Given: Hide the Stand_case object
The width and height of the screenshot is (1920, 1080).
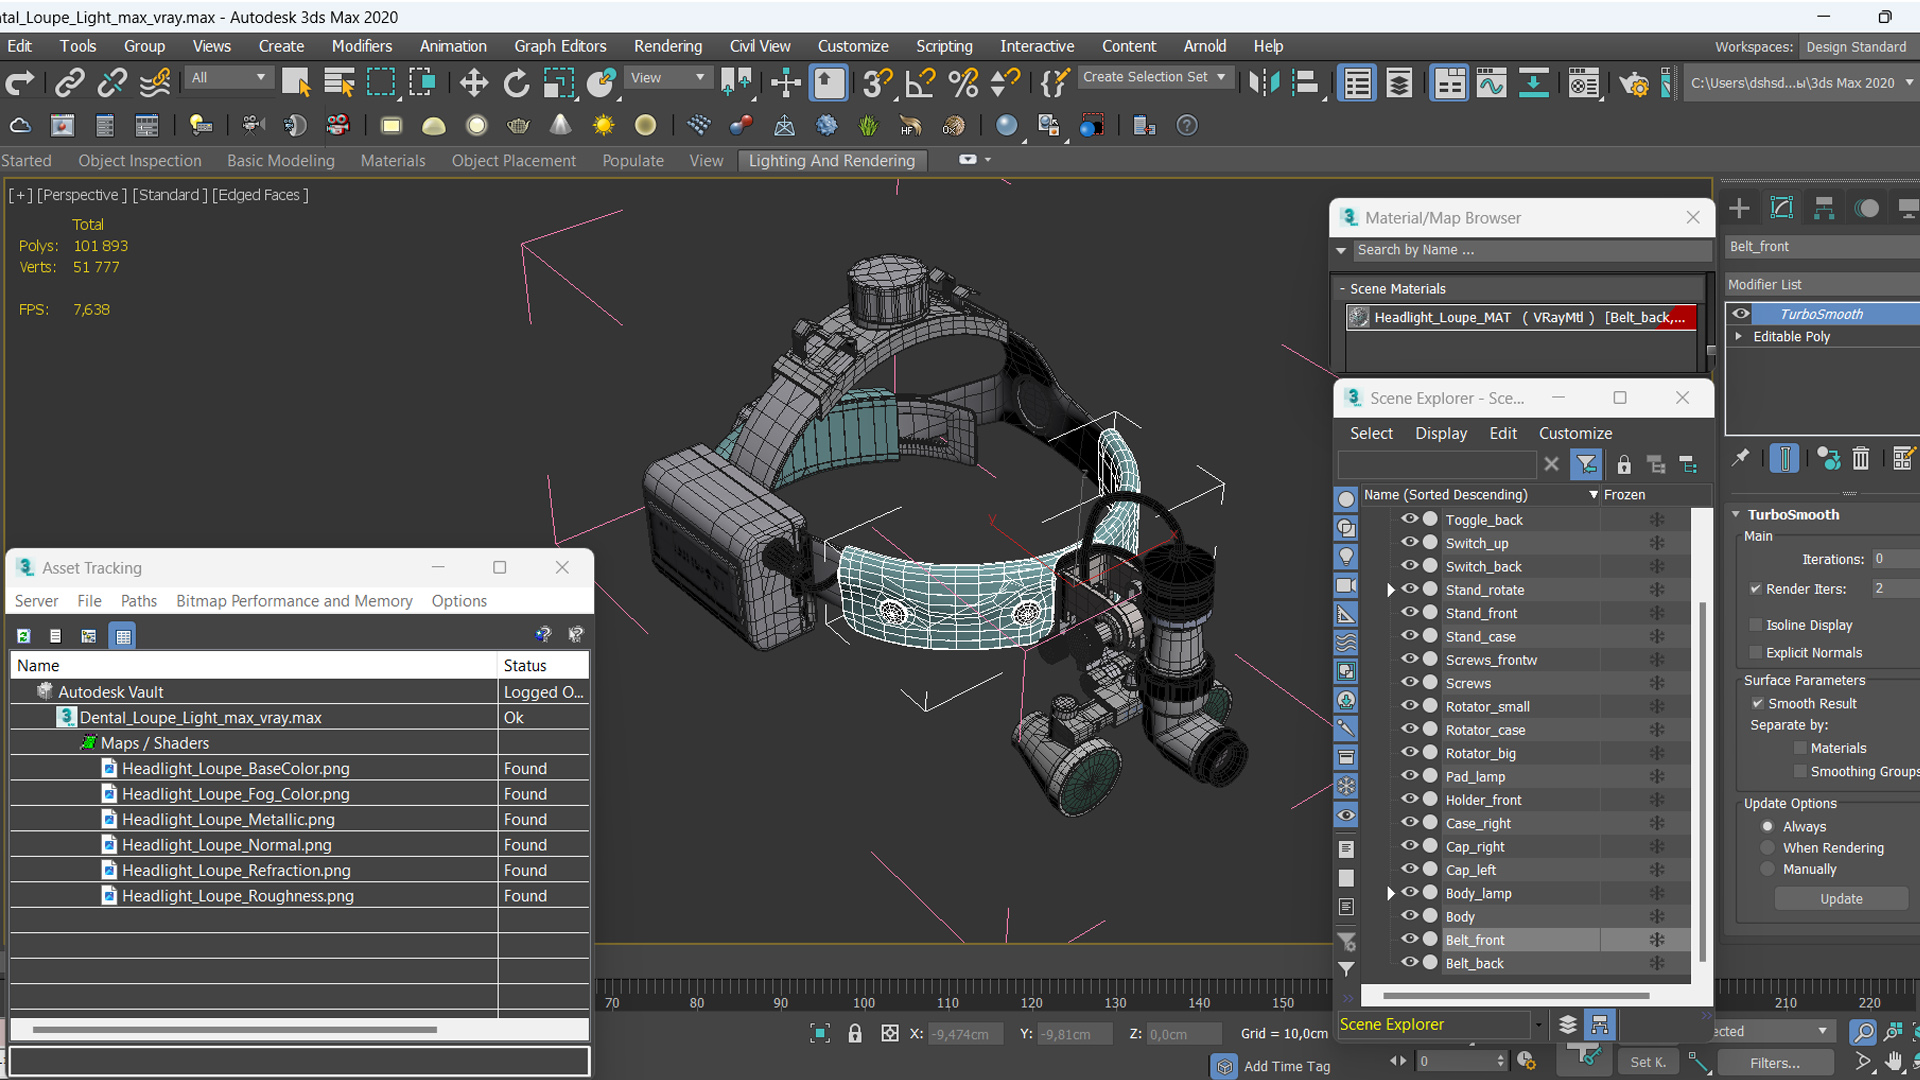Looking at the screenshot, I should click(x=1409, y=636).
